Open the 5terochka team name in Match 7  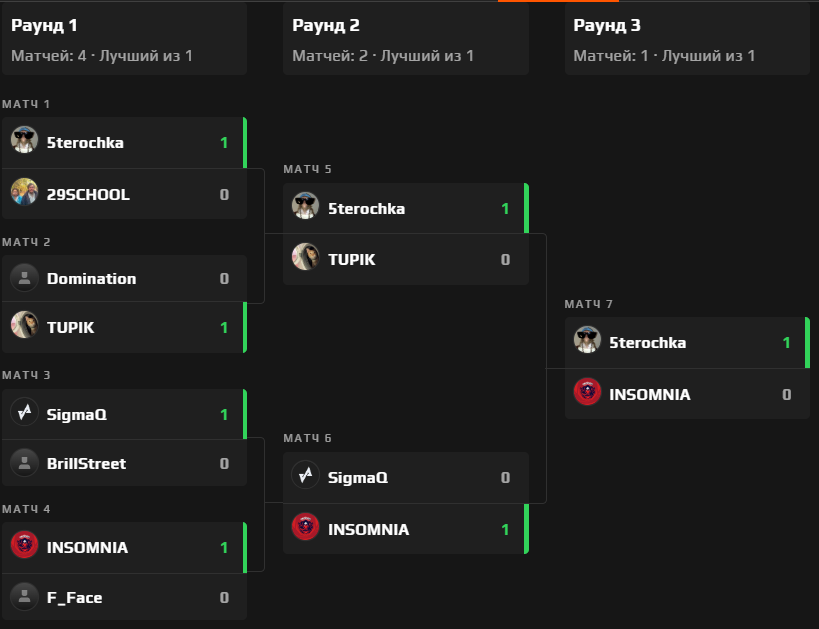click(647, 342)
